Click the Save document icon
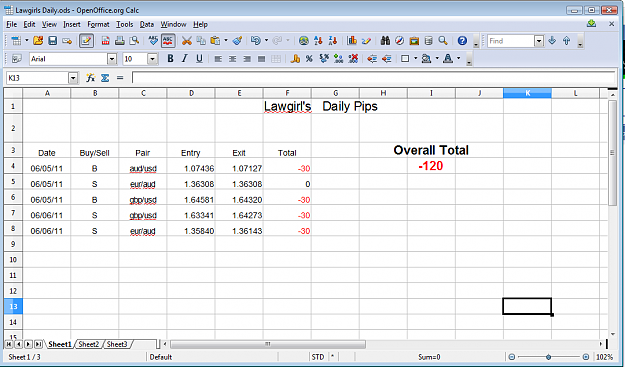Image resolution: width=625 pixels, height=367 pixels. (x=53, y=41)
